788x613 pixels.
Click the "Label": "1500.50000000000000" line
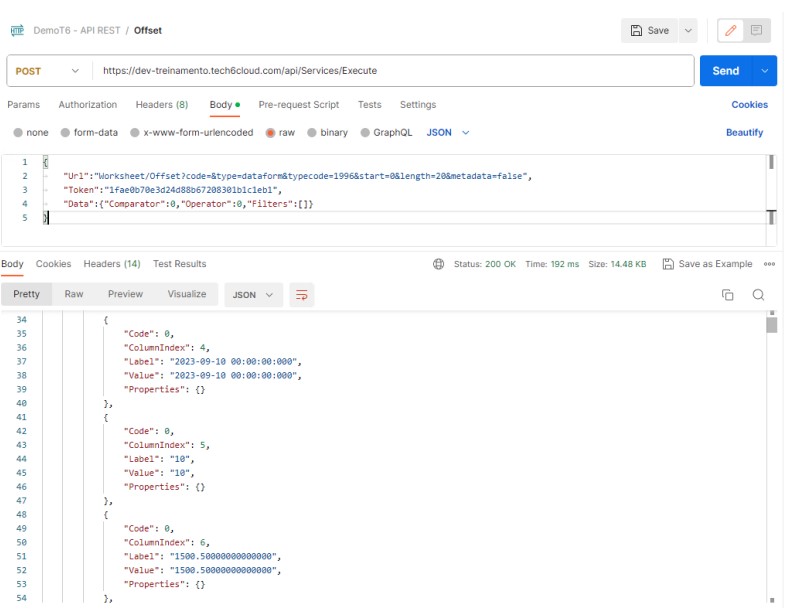203,557
